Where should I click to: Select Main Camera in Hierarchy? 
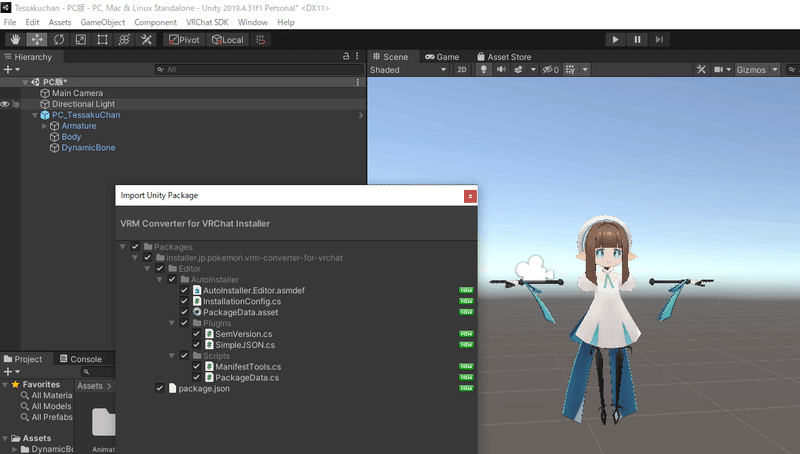pos(77,93)
